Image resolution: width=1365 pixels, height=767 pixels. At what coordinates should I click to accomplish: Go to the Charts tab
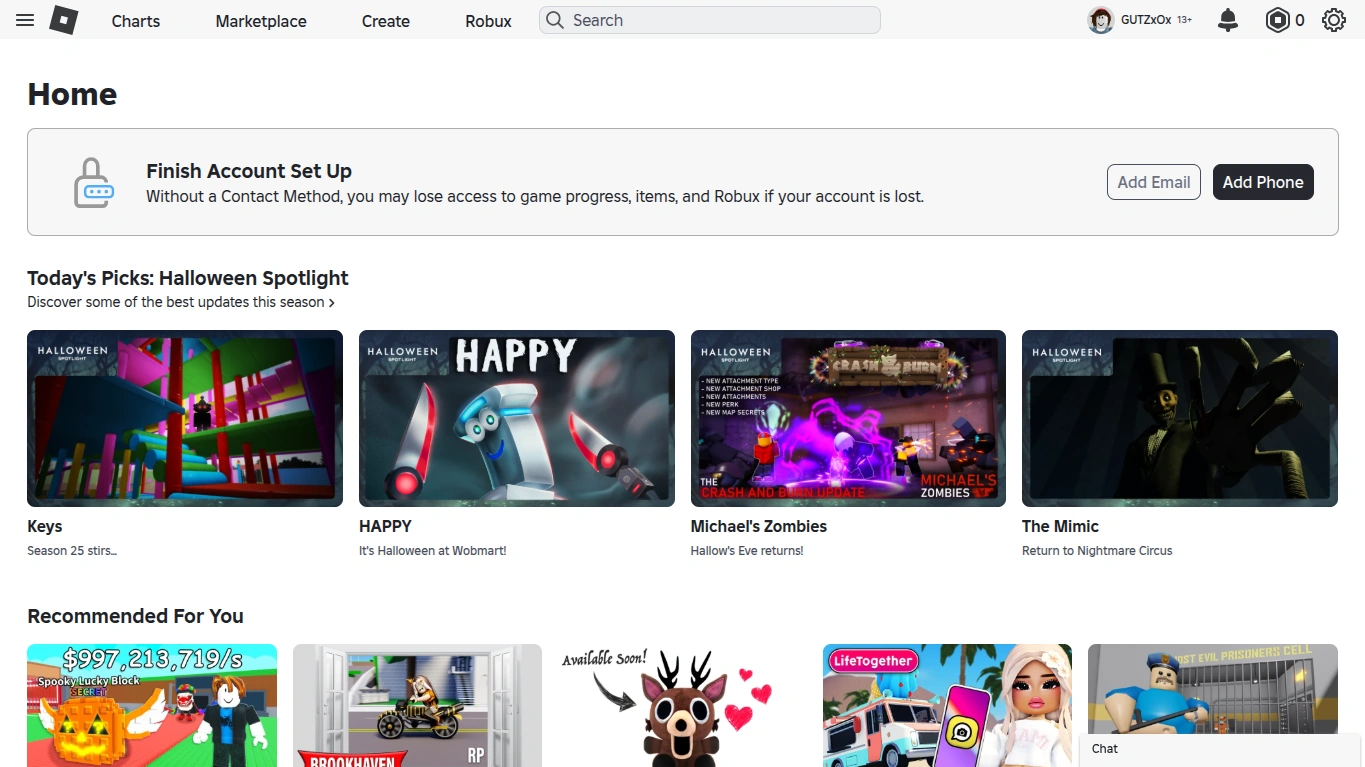pos(136,21)
